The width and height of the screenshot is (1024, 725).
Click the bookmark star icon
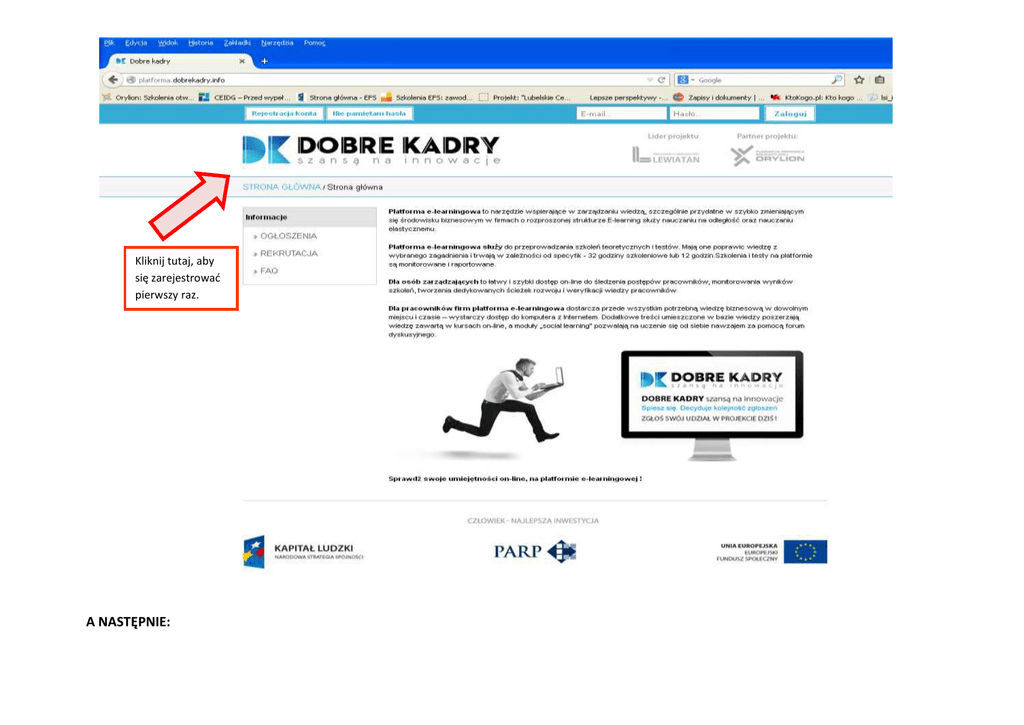coord(859,80)
